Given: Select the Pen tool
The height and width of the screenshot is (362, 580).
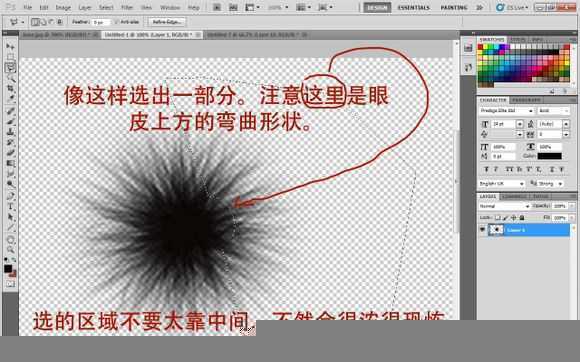Looking at the screenshot, I should 10,196.
